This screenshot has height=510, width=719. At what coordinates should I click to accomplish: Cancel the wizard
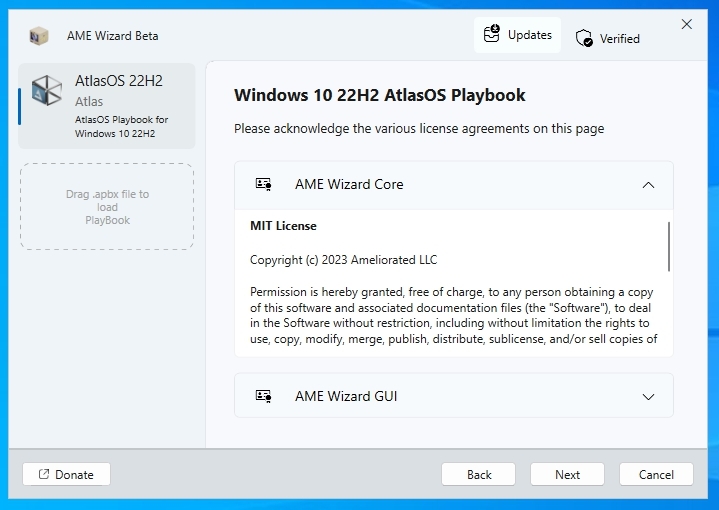(x=656, y=474)
